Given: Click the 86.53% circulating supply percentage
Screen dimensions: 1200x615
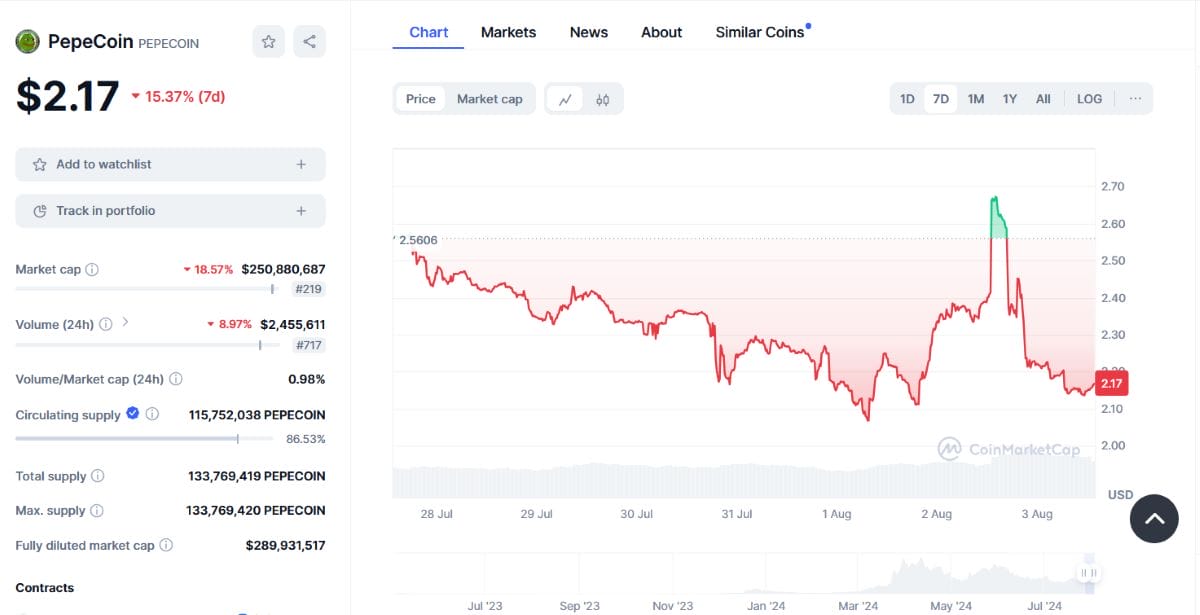Looking at the screenshot, I should click(305, 439).
